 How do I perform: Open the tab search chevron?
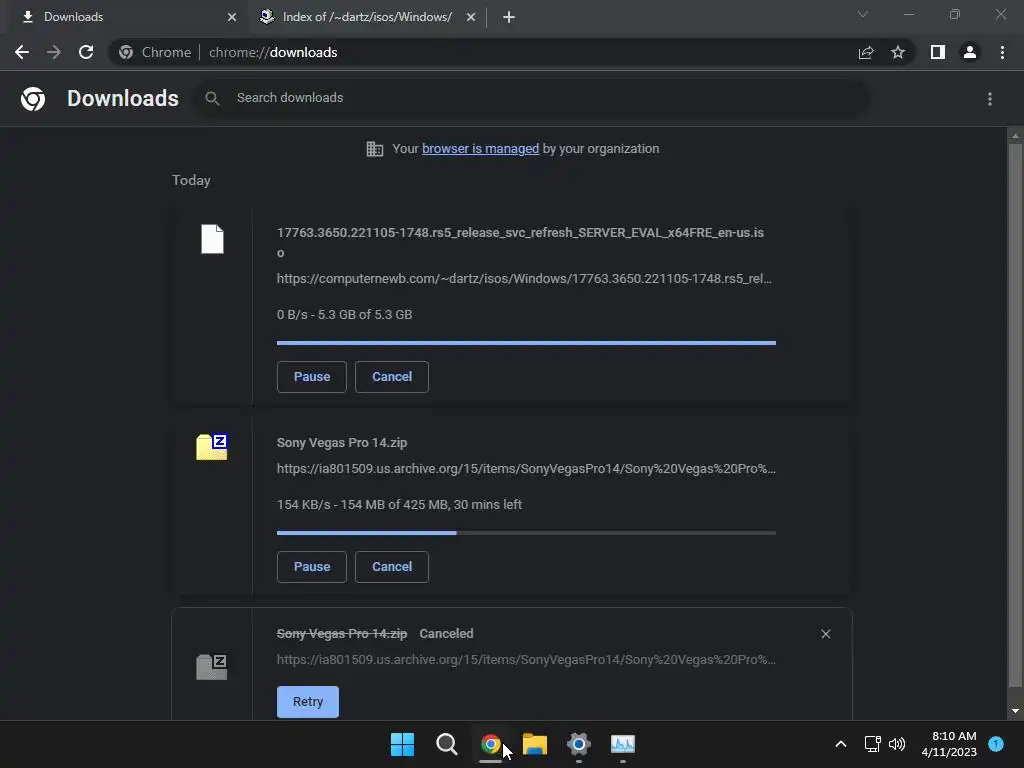click(863, 14)
